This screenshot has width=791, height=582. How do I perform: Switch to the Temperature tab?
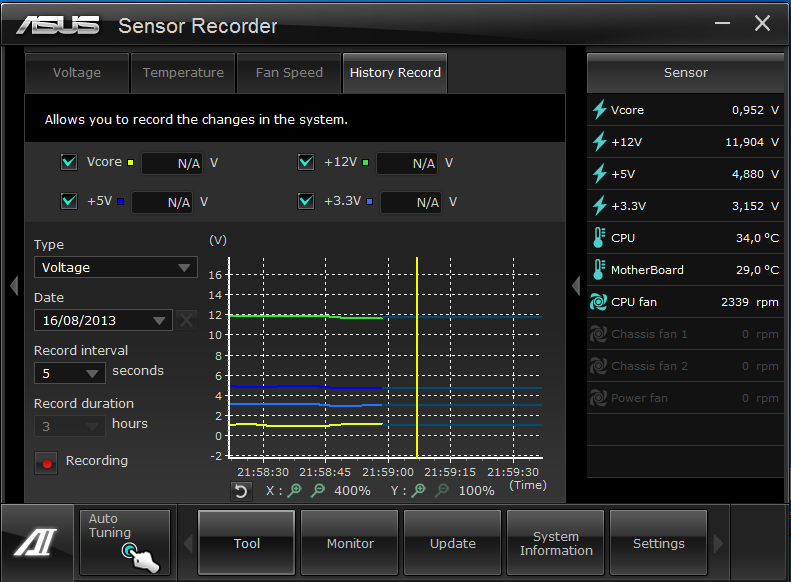coord(183,73)
